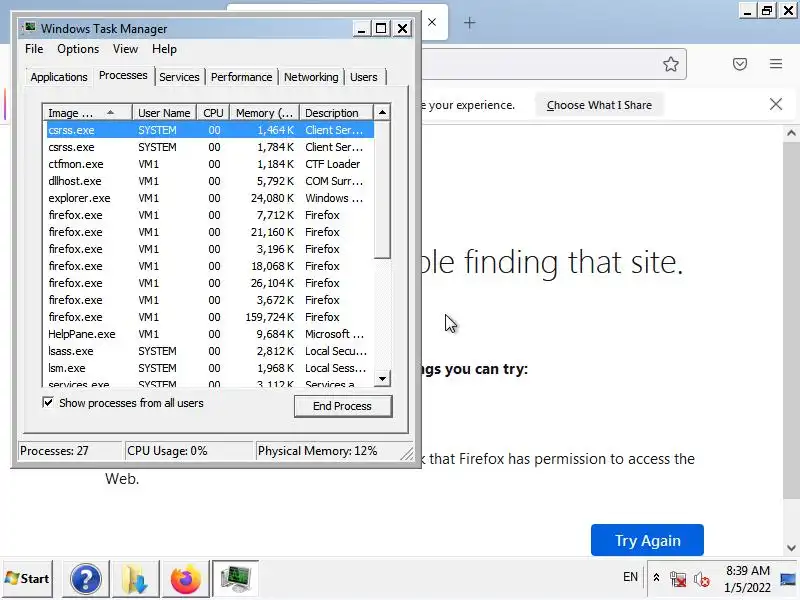
Task: Open the Start menu
Action: coord(28,579)
